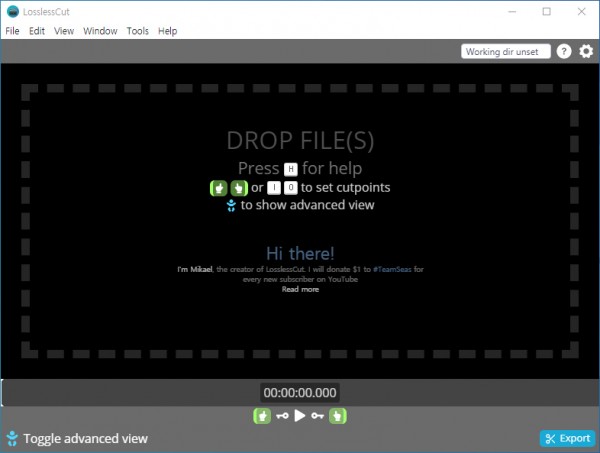This screenshot has height=453, width=600.
Task: Set cut start with bottom-left green hand icon
Action: point(262,416)
